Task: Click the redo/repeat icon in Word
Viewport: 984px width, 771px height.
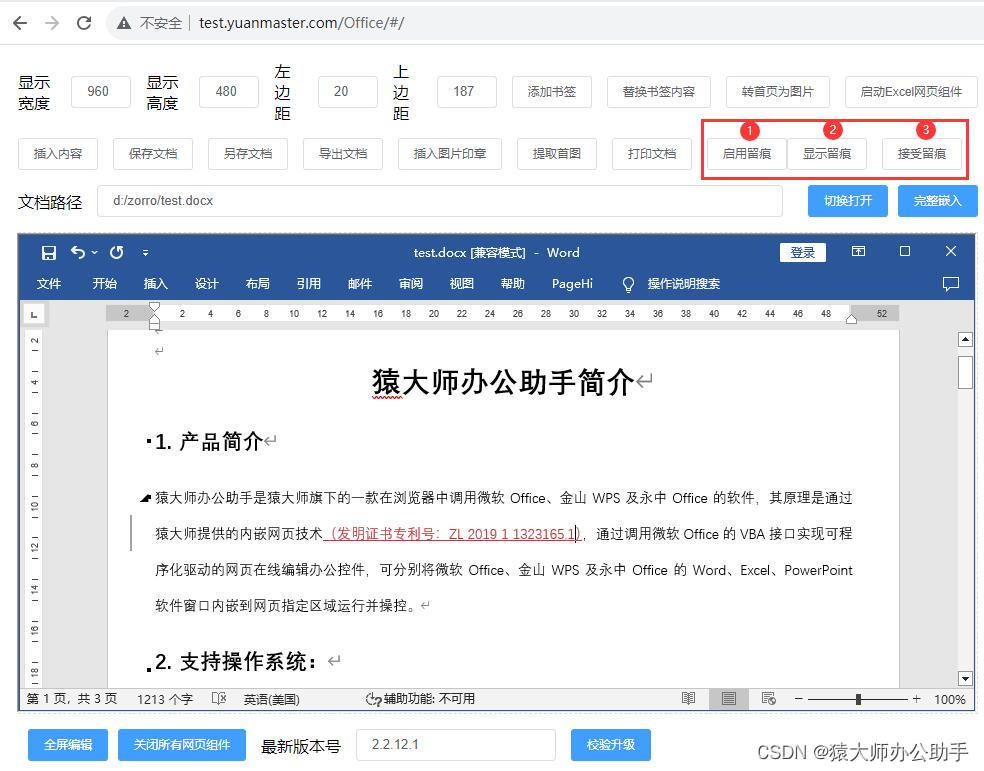Action: tap(117, 252)
